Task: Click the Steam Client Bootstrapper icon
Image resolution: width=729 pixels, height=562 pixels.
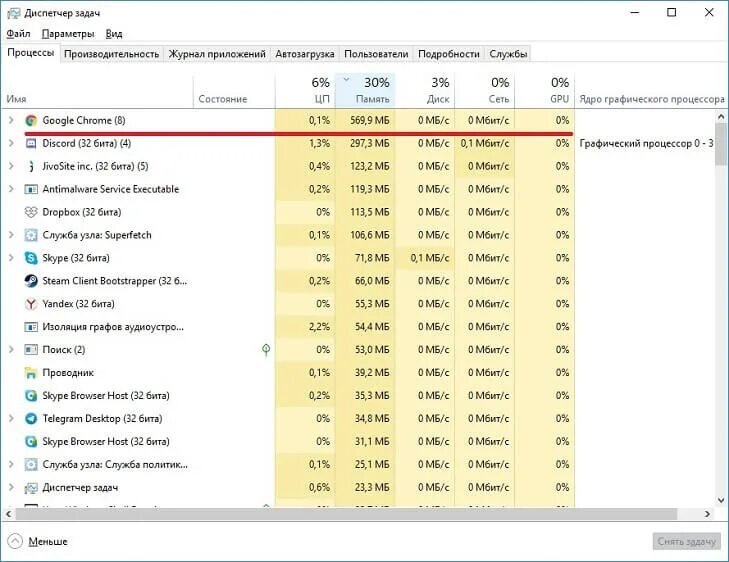Action: click(x=31, y=281)
